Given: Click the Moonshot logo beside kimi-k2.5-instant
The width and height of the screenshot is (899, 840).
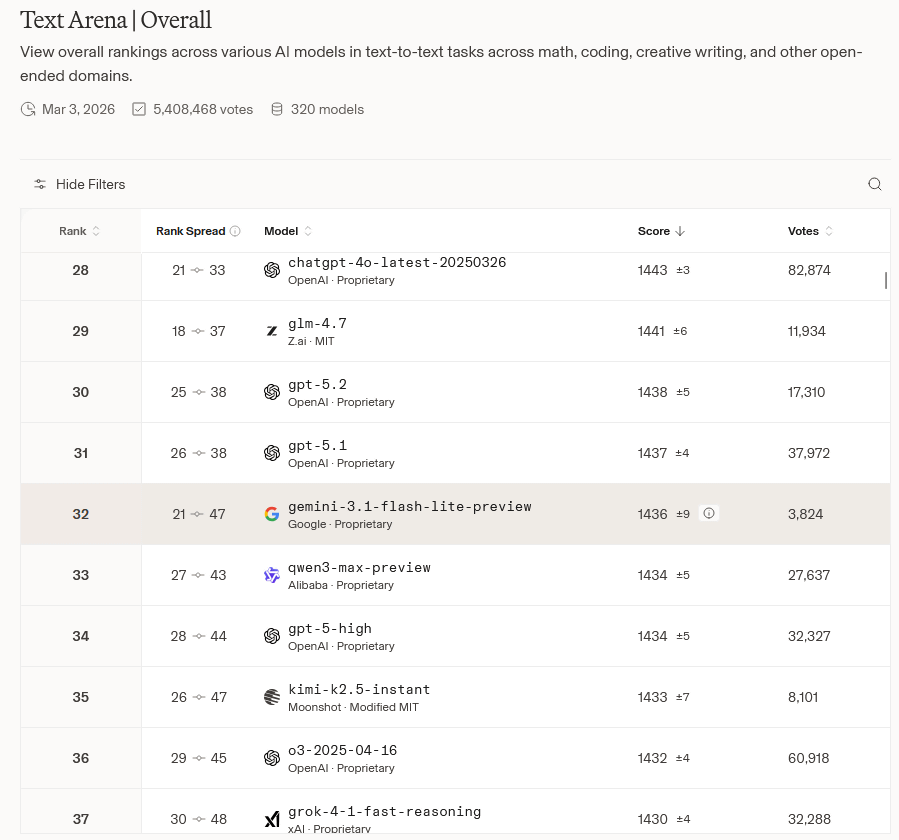Looking at the screenshot, I should point(272,697).
